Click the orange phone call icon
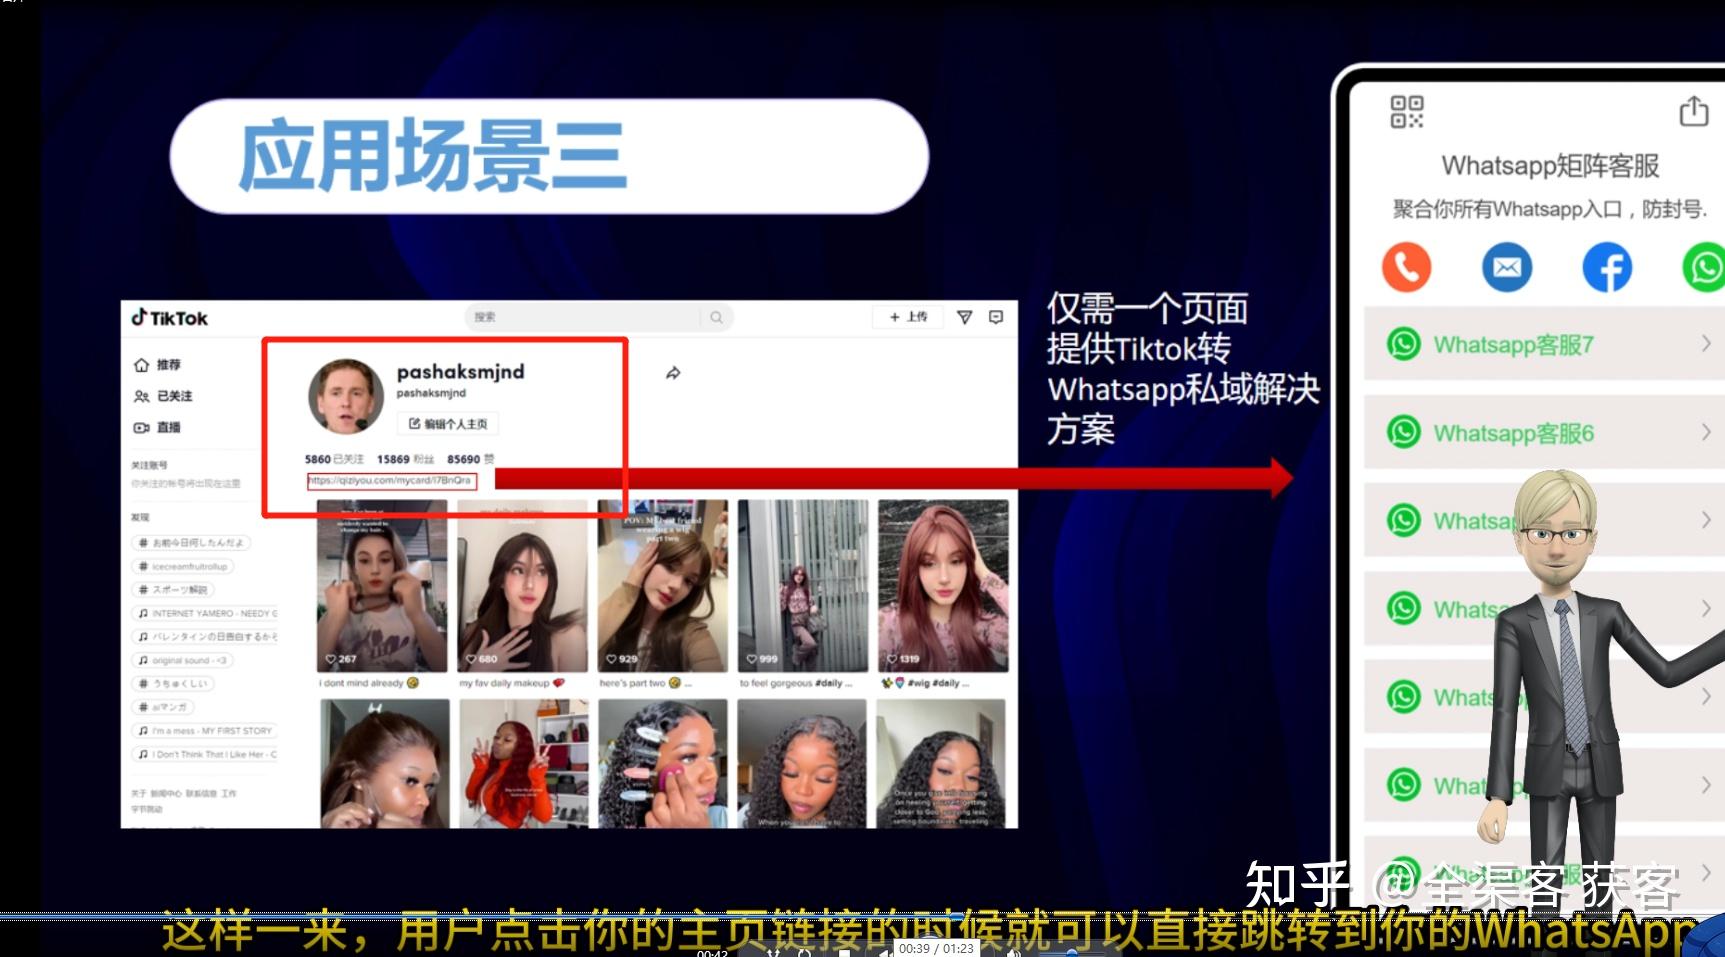Screen dimensions: 1725x957 [x=1406, y=268]
